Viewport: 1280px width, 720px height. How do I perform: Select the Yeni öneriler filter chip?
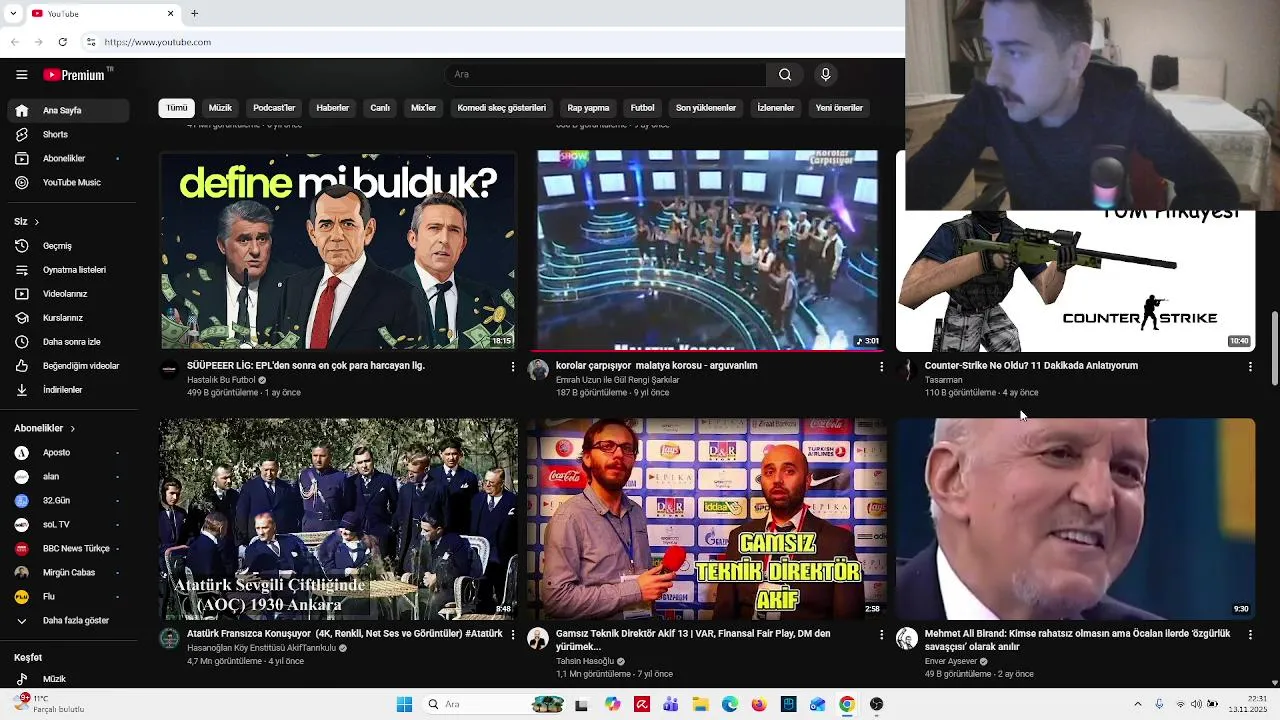click(839, 108)
